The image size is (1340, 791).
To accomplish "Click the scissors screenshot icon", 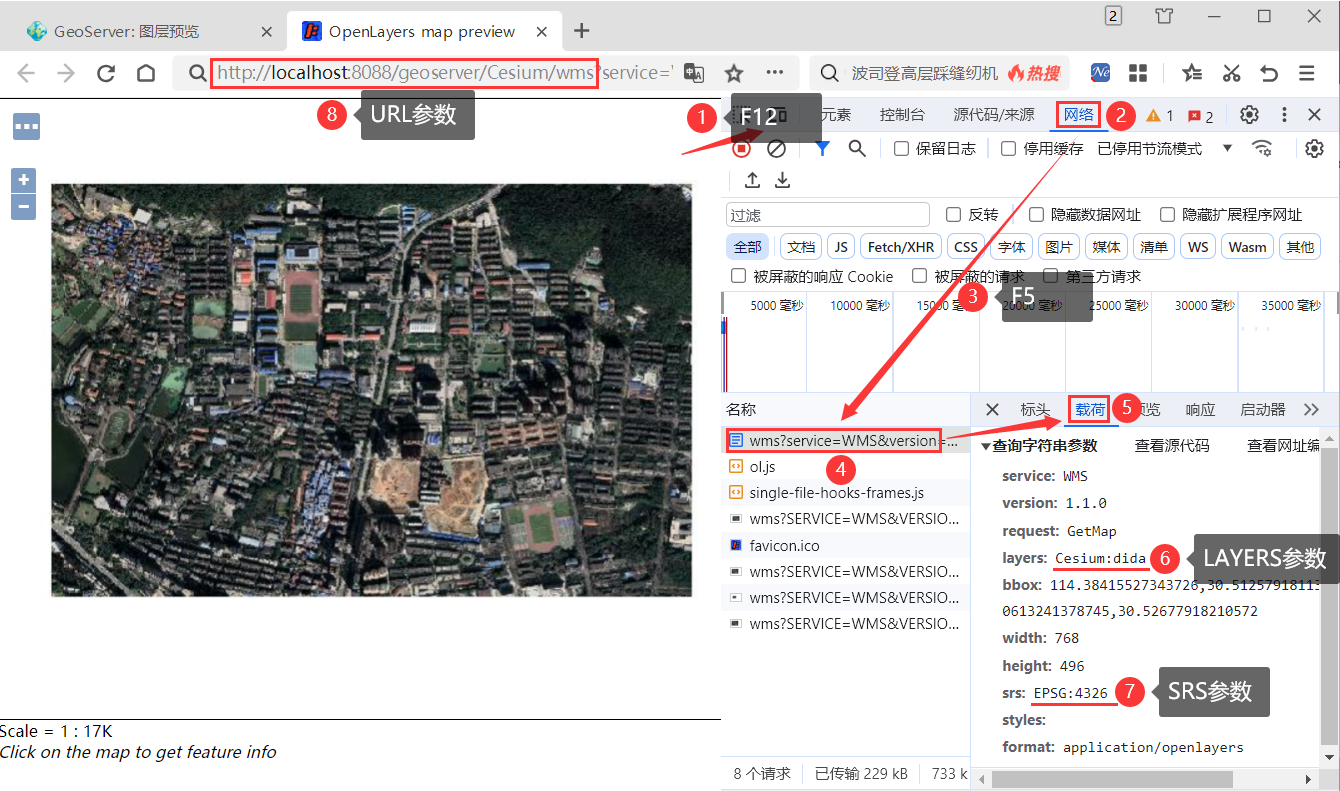I will [1231, 73].
